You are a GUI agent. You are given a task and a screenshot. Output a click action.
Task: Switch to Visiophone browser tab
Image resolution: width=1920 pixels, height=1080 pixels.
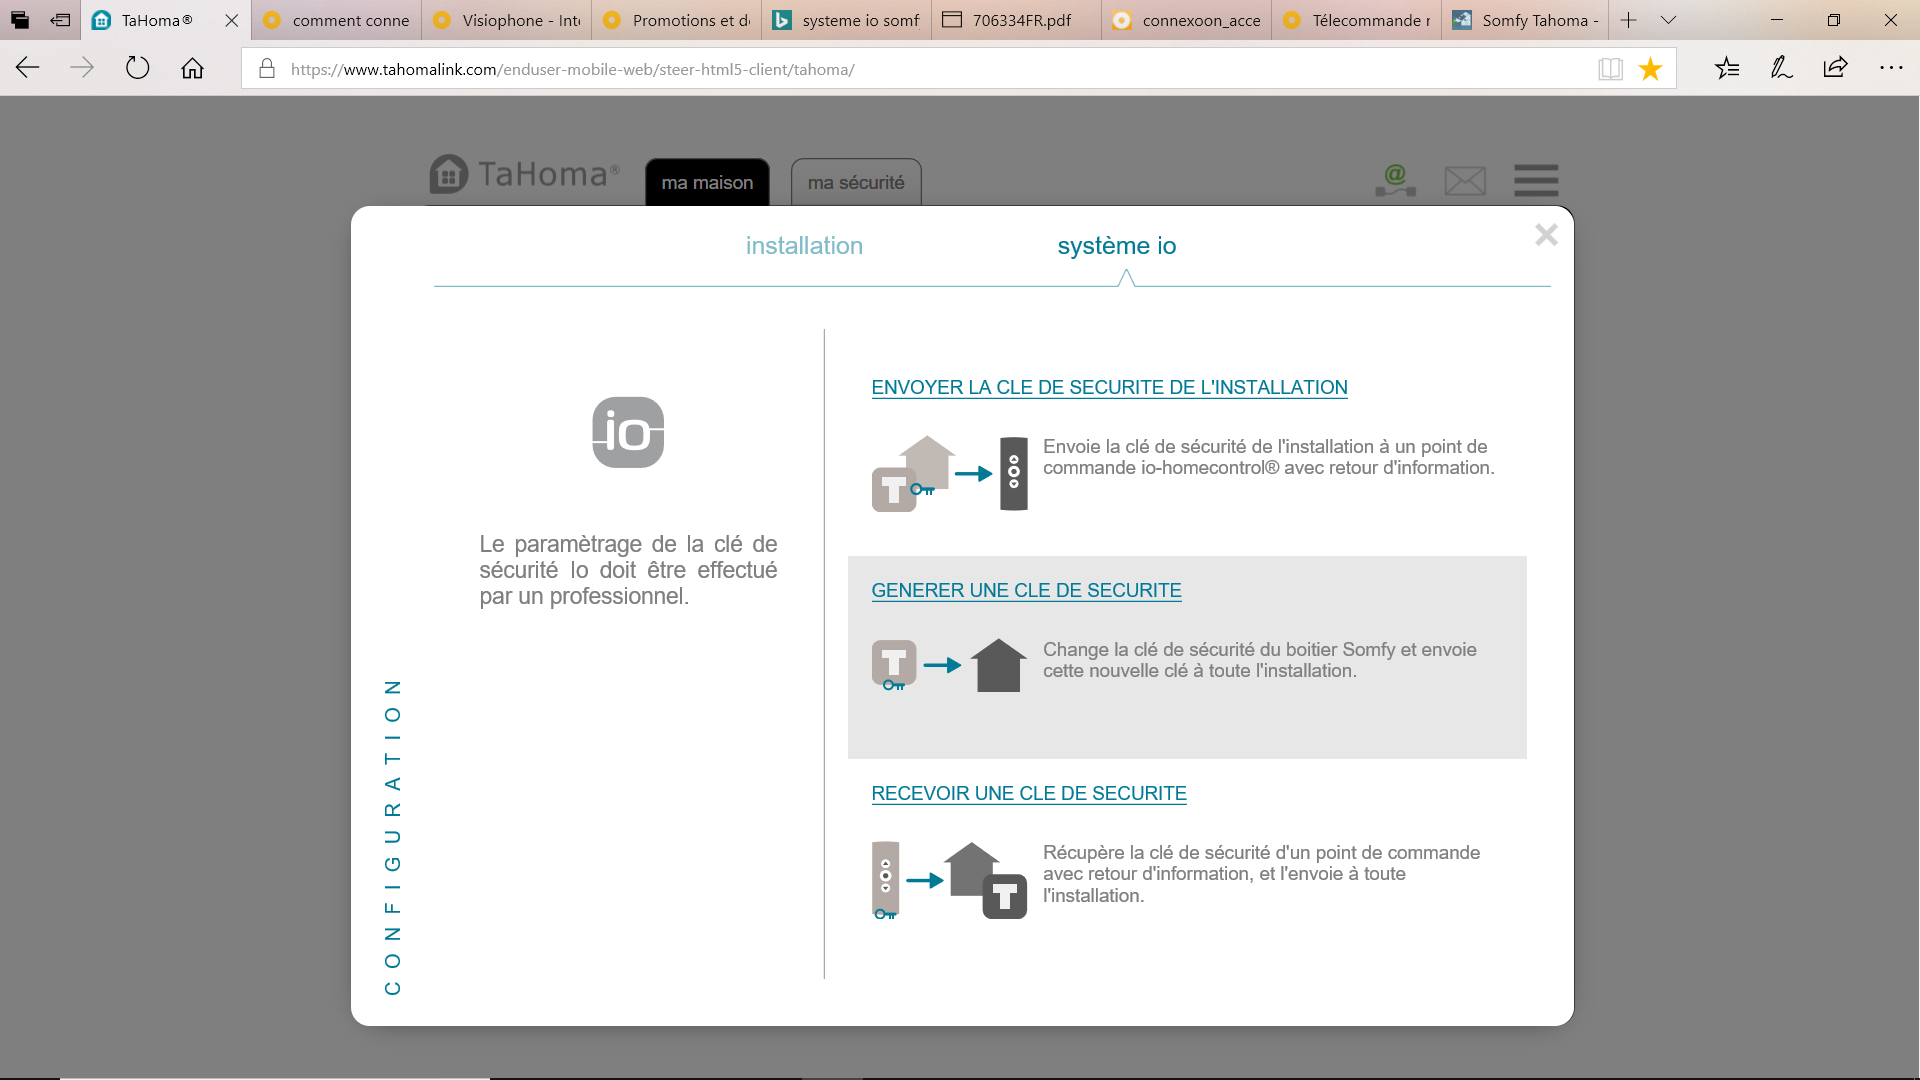tap(506, 20)
